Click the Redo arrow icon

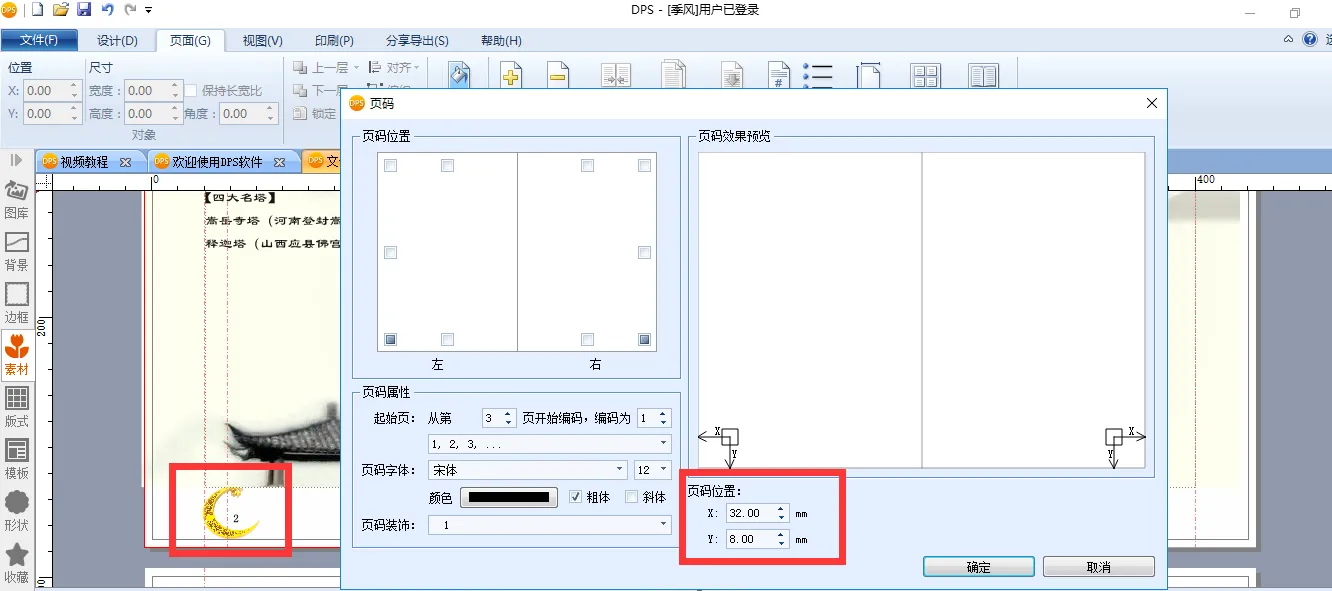[130, 10]
